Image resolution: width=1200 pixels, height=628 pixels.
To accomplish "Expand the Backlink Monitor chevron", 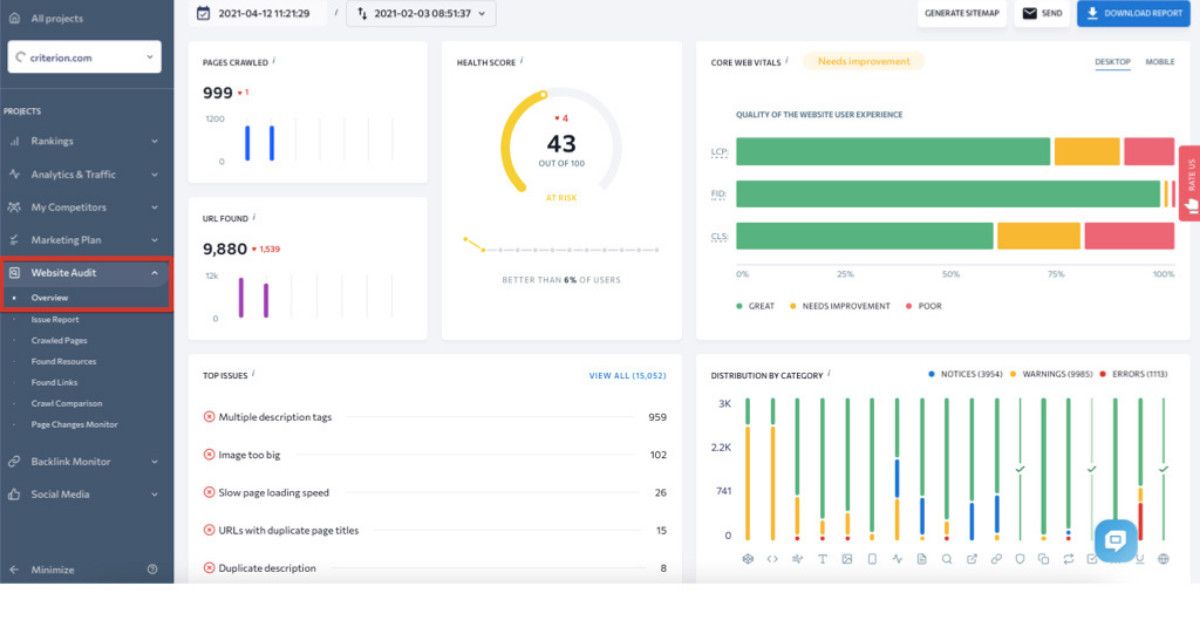I will [155, 462].
